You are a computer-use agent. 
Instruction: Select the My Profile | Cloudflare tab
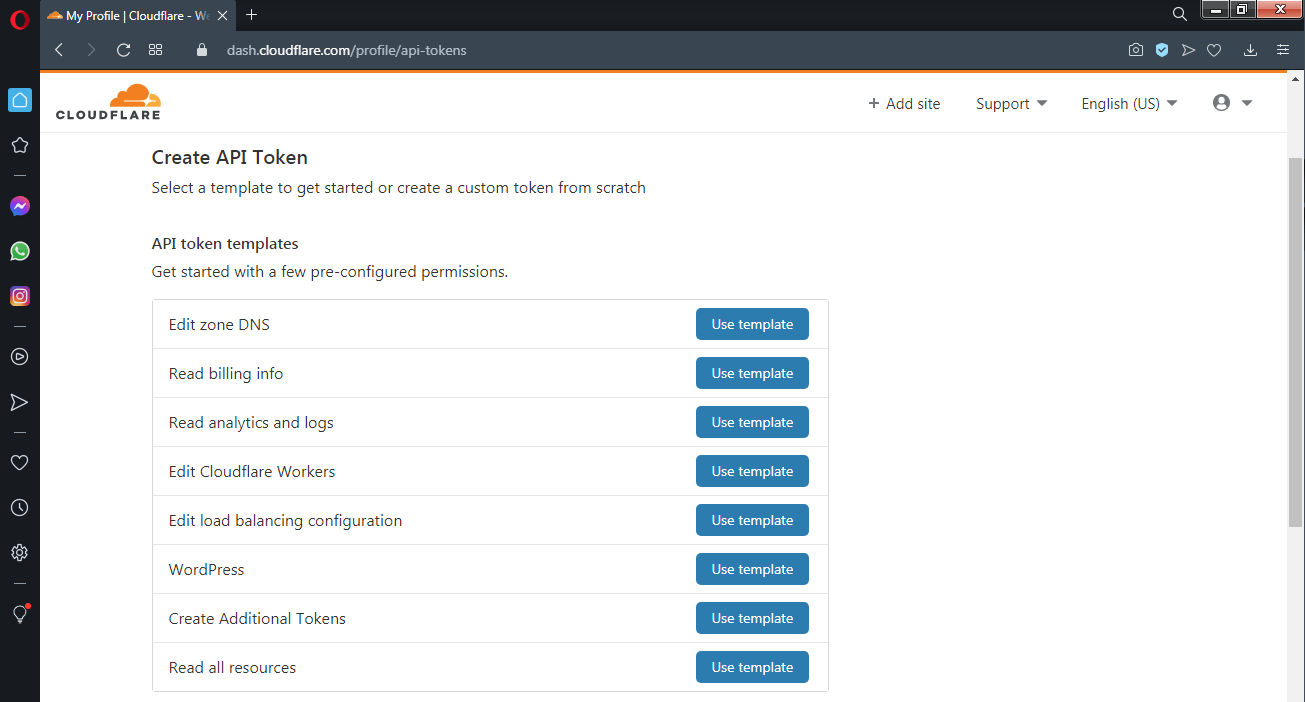137,16
